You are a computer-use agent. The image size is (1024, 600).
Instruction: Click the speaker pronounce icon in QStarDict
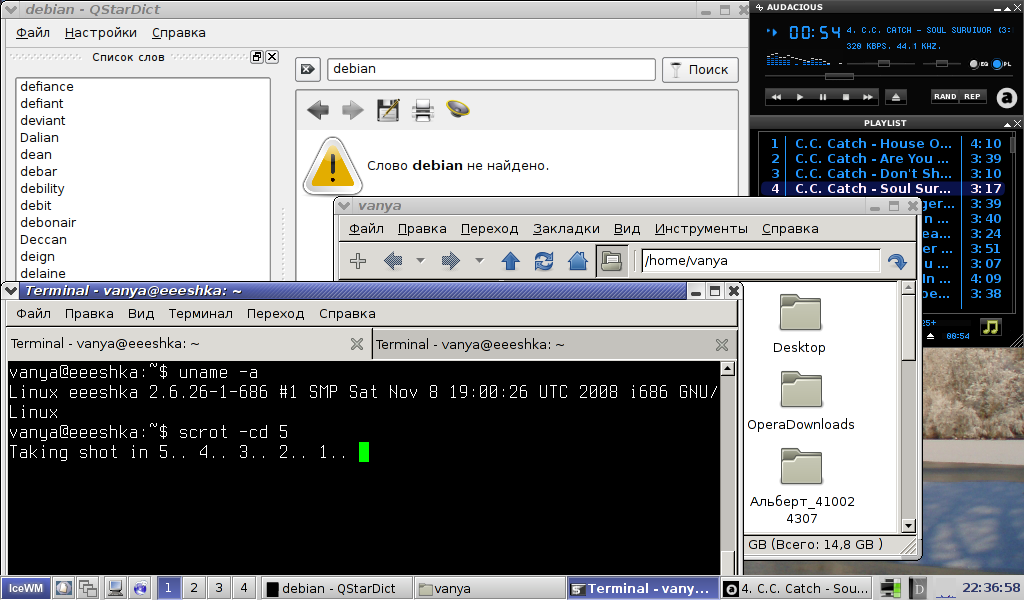[x=458, y=109]
